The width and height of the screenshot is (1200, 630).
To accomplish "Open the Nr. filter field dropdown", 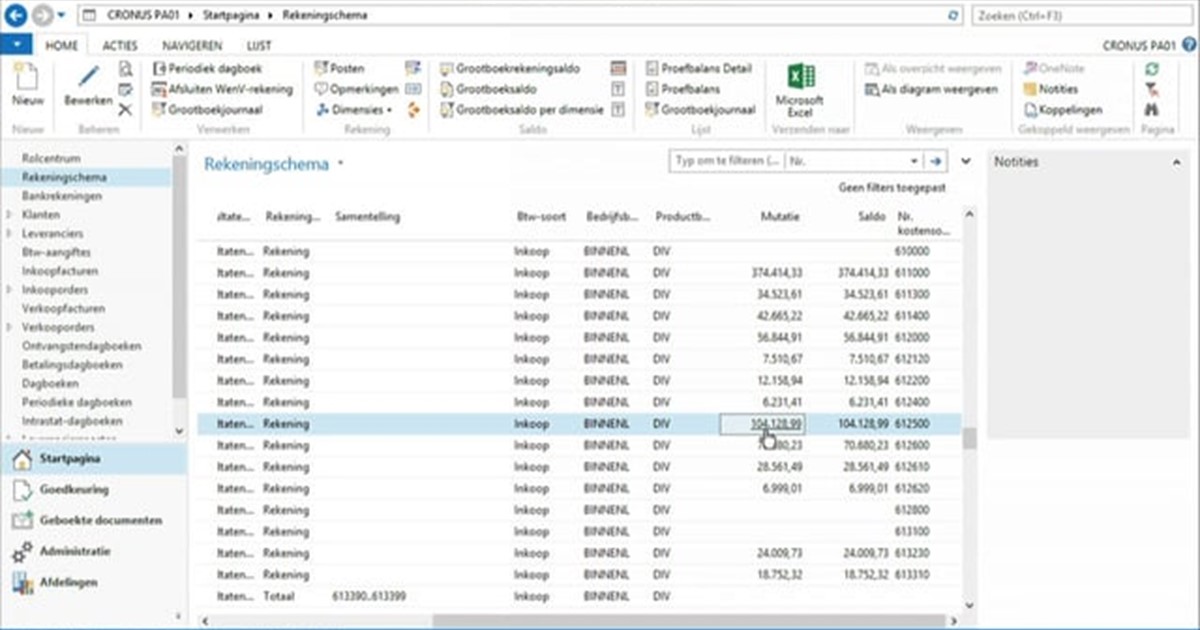I will (914, 161).
